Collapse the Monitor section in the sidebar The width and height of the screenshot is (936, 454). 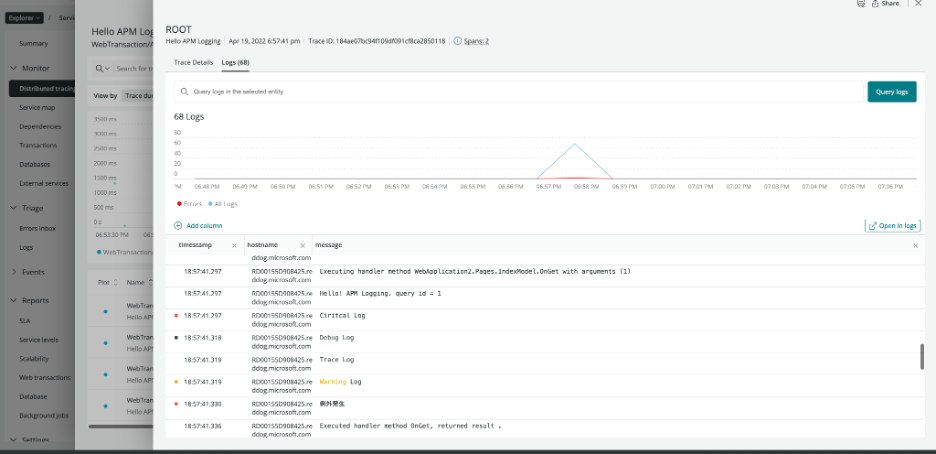click(13, 68)
